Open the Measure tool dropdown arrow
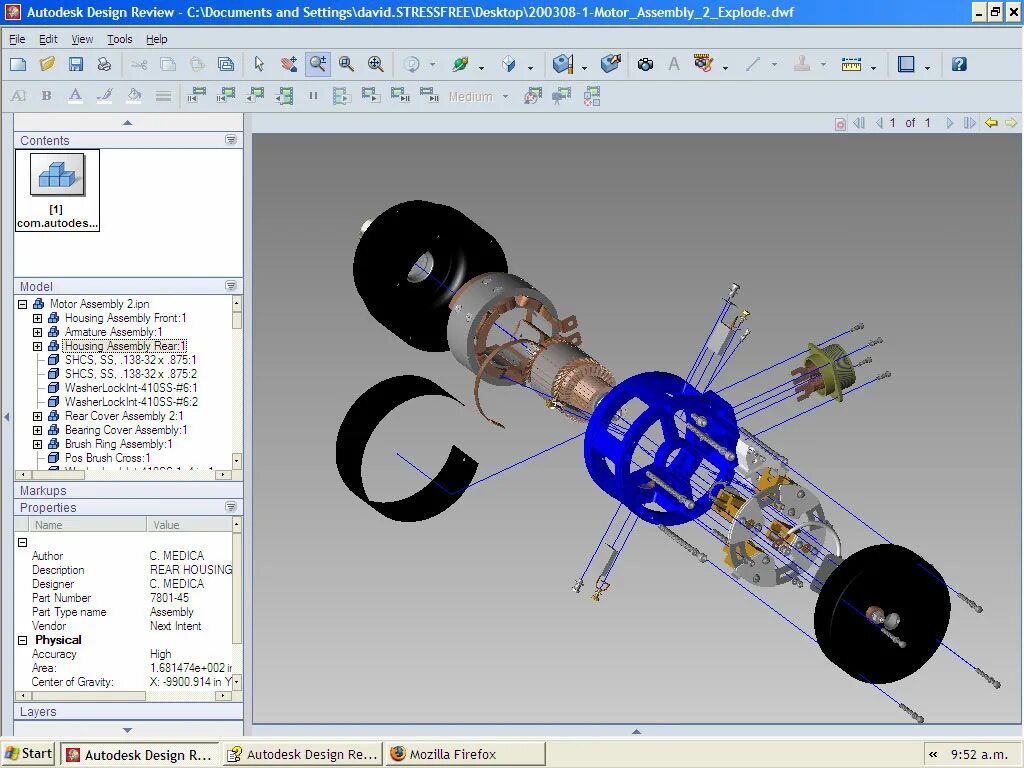 873,67
